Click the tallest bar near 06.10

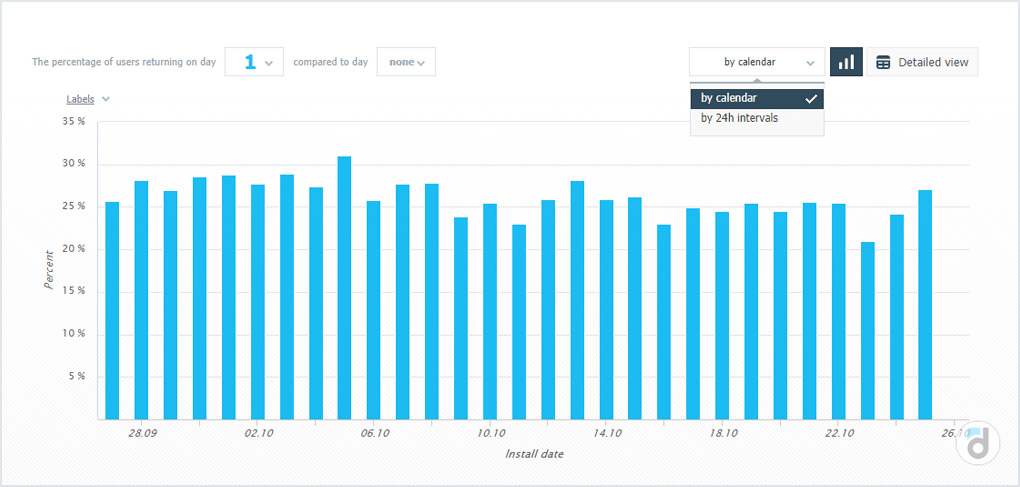tap(344, 288)
